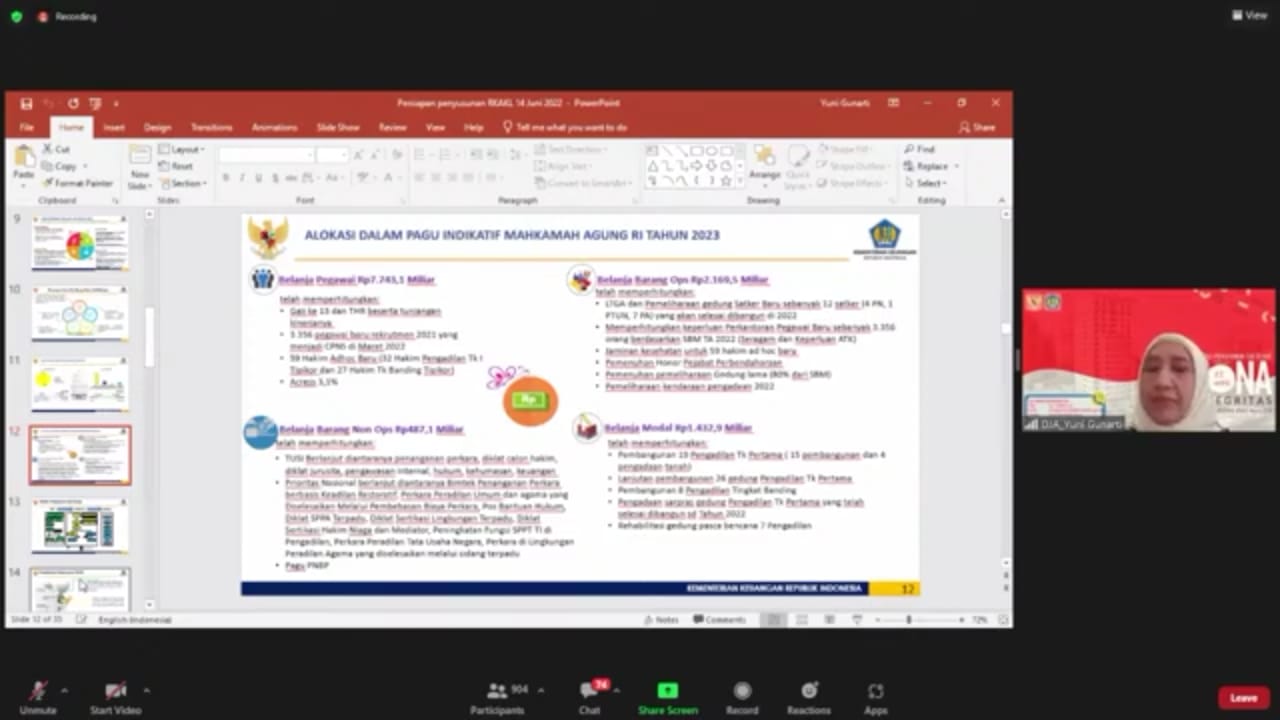This screenshot has width=1280, height=720.
Task: Open the Zoom Apps panel
Action: (x=875, y=692)
